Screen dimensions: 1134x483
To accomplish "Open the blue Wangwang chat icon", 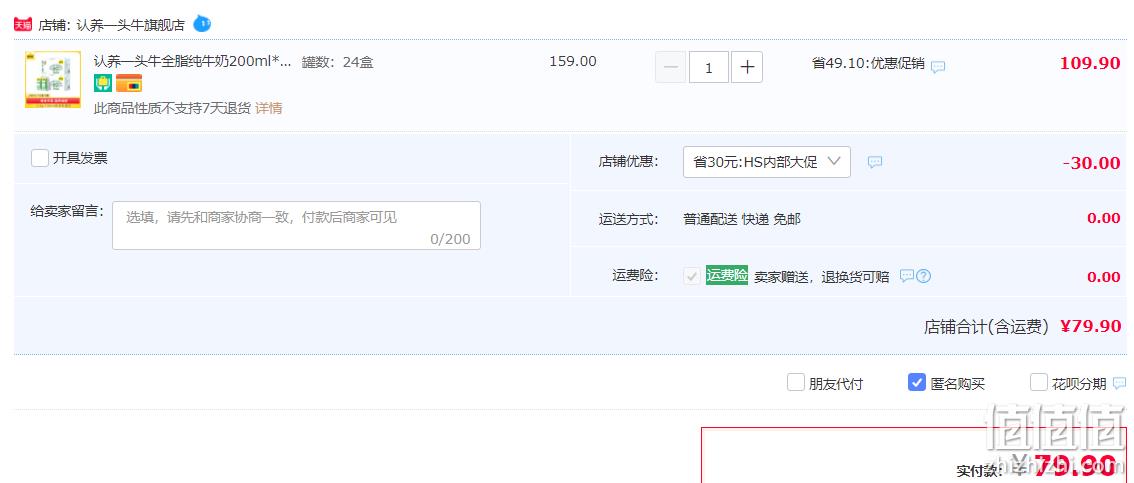I will 202,24.
